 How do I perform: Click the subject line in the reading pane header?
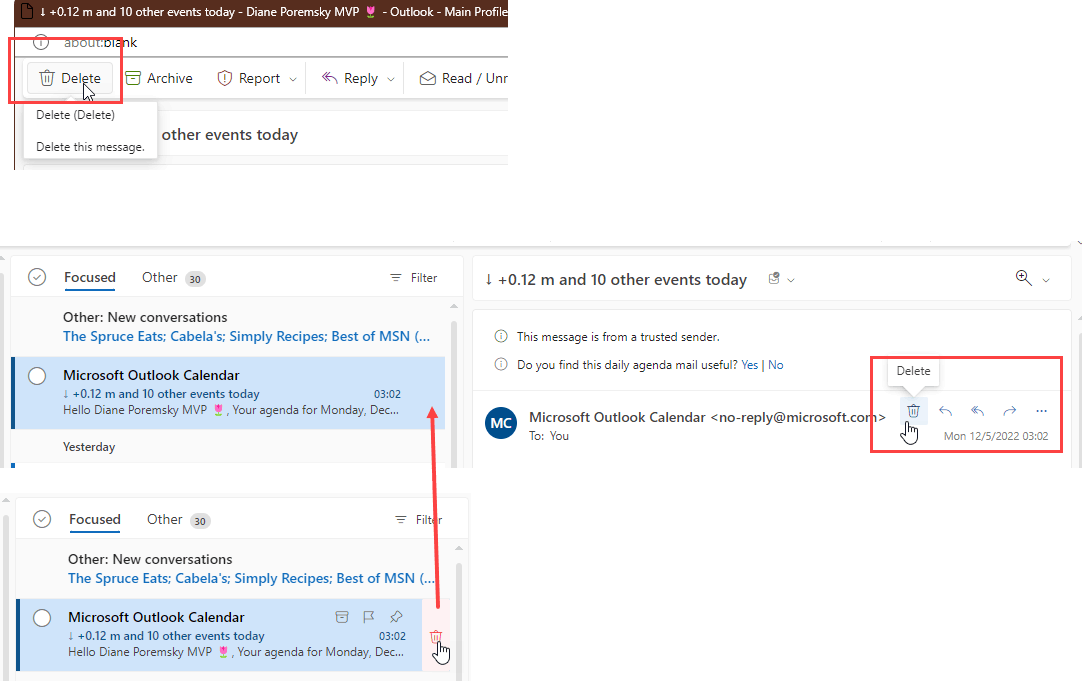point(616,279)
